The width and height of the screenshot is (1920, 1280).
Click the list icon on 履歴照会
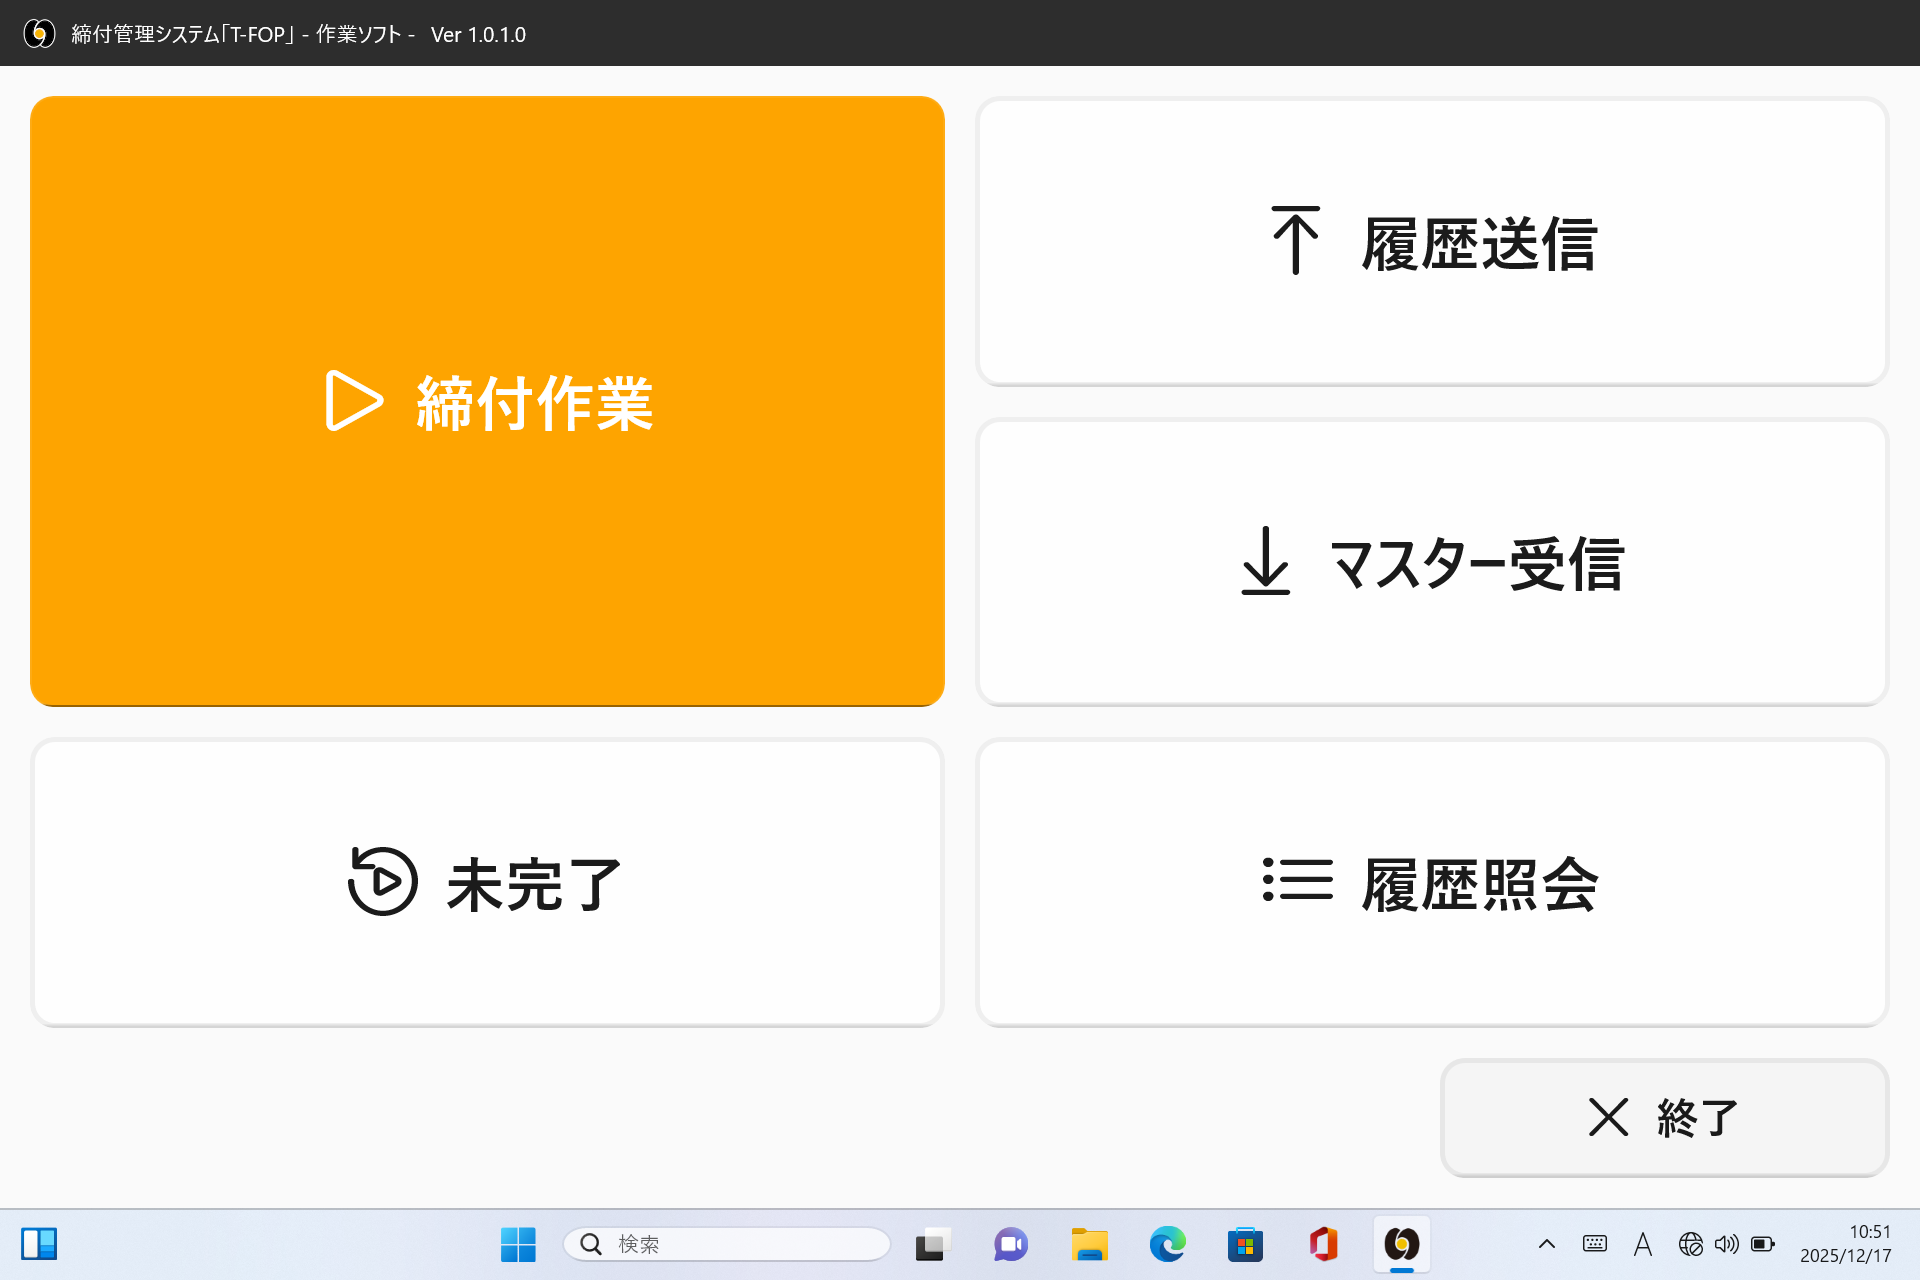pyautogui.click(x=1297, y=882)
